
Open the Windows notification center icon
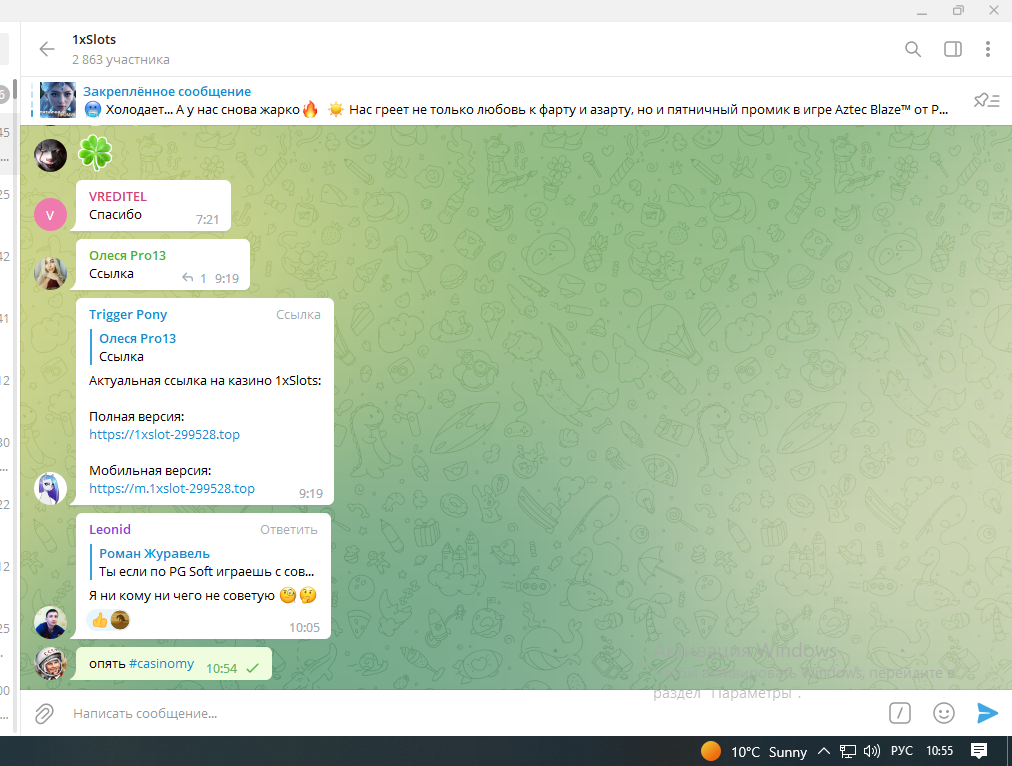coord(979,751)
